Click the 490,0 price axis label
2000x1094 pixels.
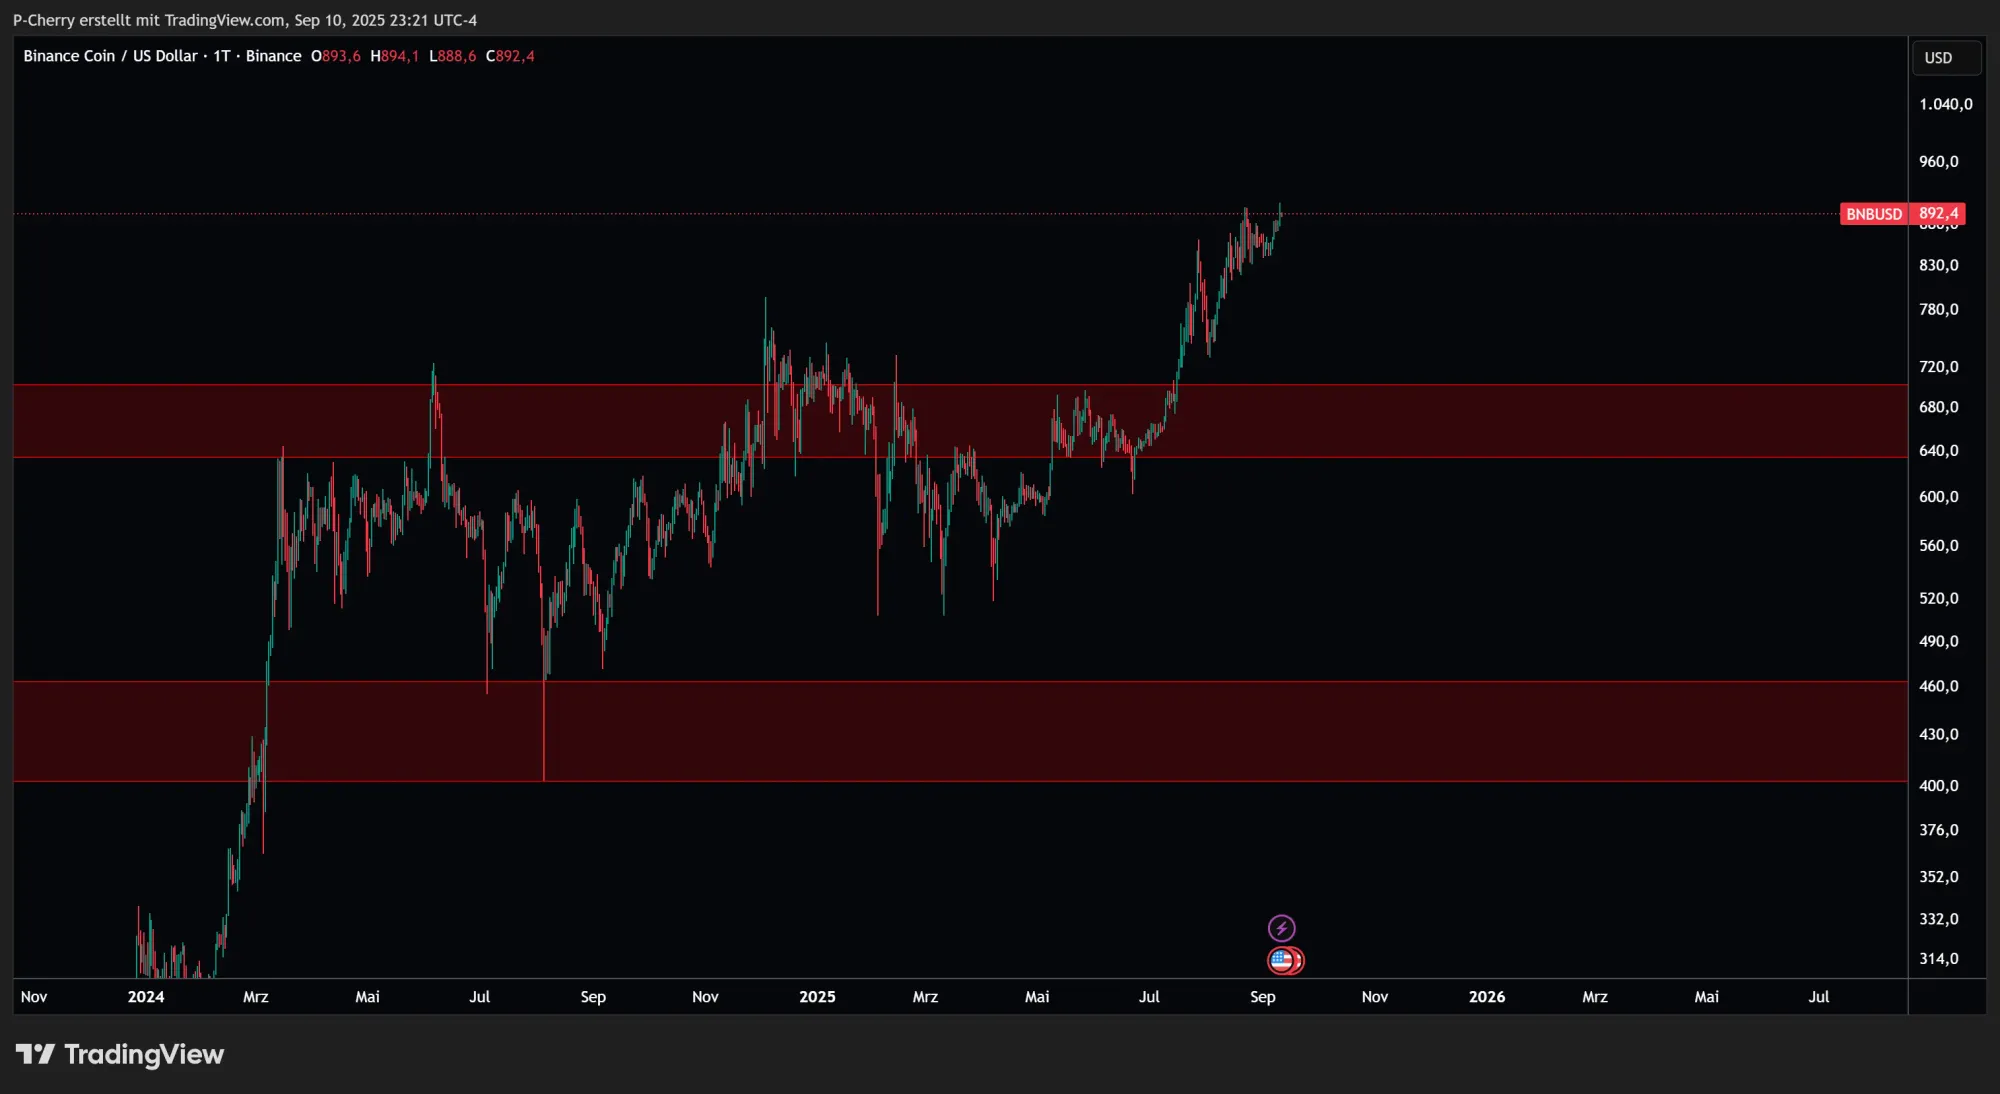[x=1938, y=641]
